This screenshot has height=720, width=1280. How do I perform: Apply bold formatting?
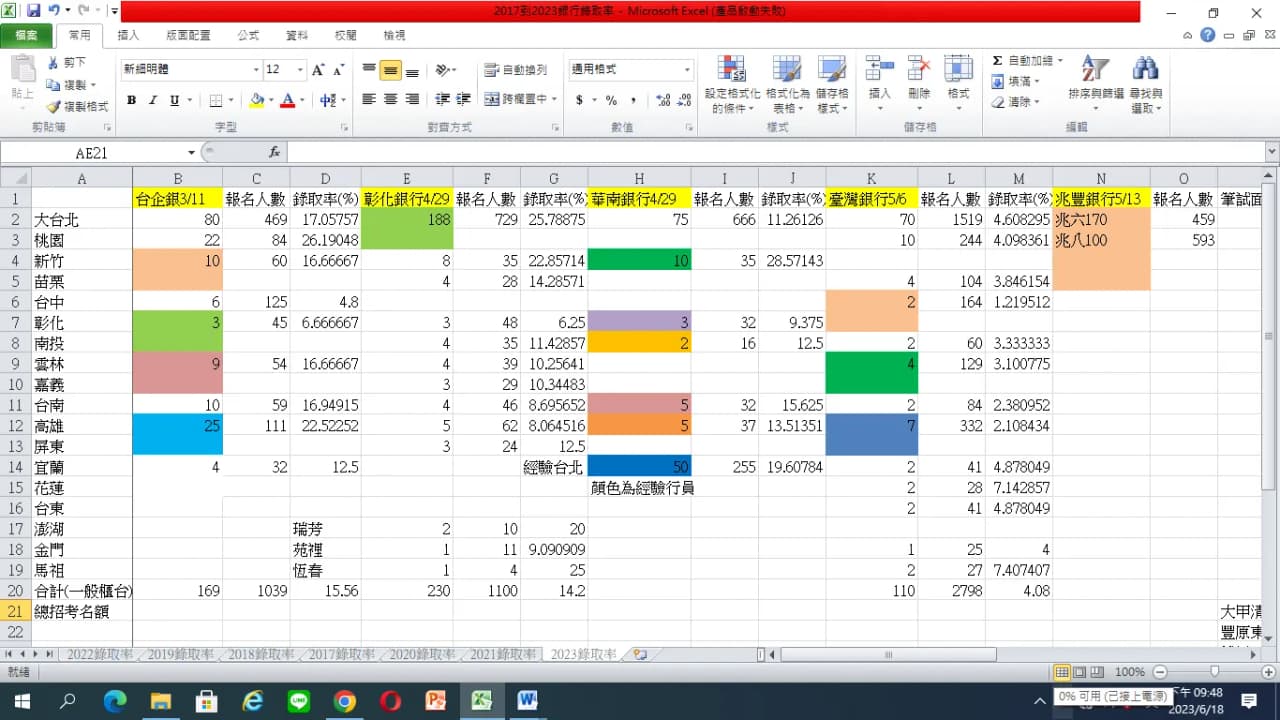(131, 100)
